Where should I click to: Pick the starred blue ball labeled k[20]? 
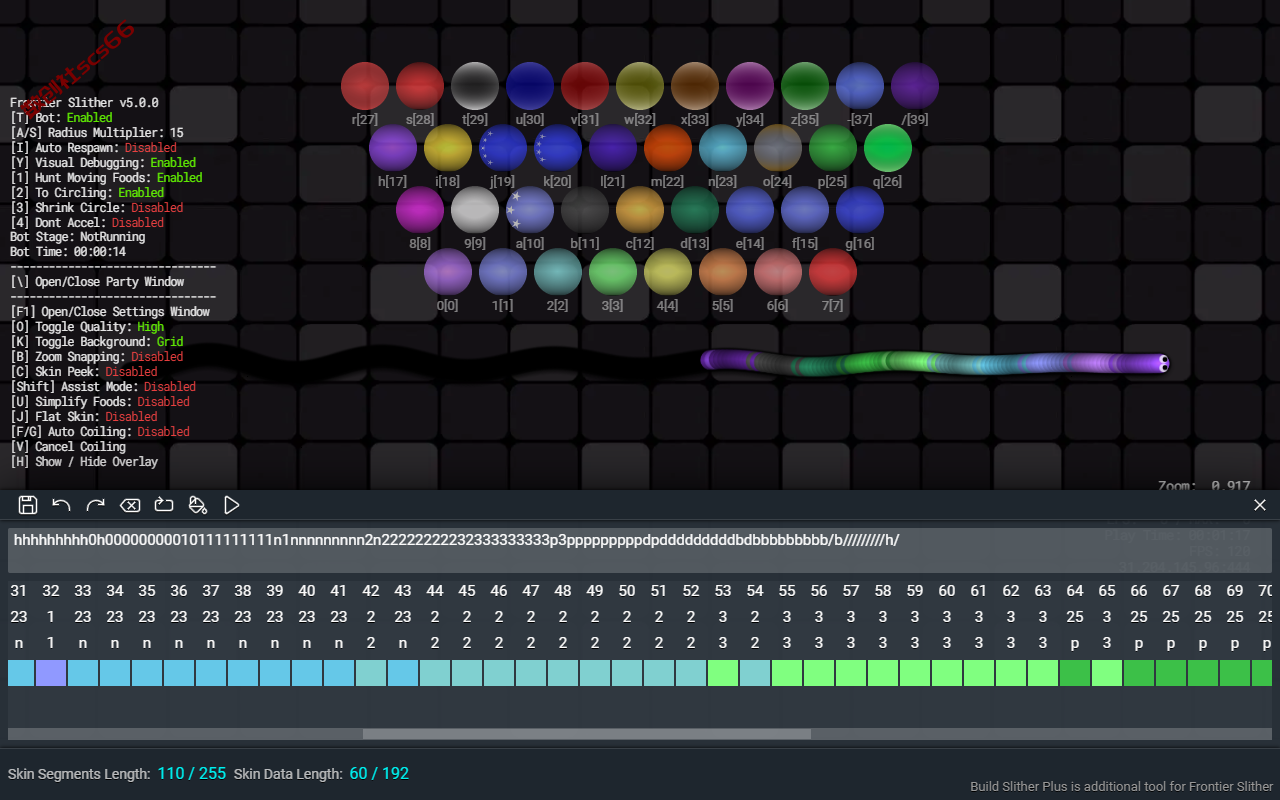[x=558, y=148]
